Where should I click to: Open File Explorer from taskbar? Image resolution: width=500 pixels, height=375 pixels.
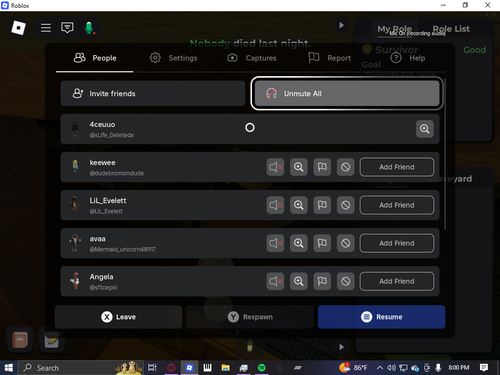point(225,368)
